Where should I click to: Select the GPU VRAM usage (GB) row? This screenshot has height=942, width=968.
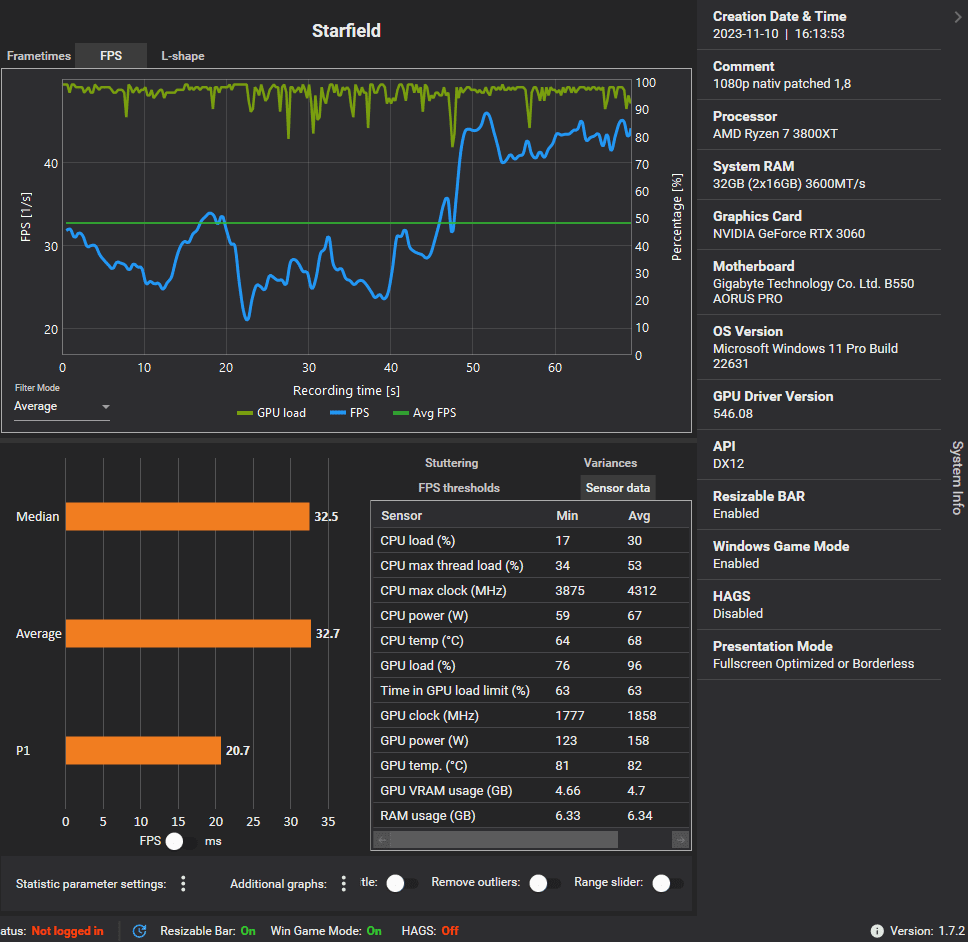coord(531,791)
